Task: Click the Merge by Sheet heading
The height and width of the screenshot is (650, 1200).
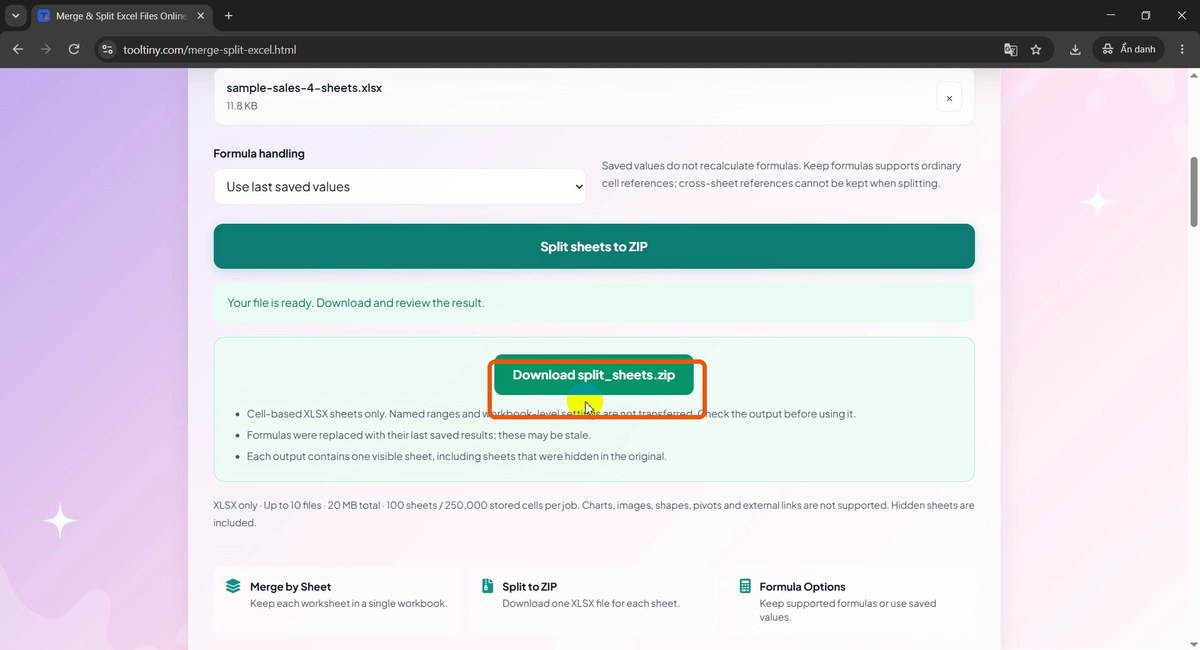Action: coord(290,587)
